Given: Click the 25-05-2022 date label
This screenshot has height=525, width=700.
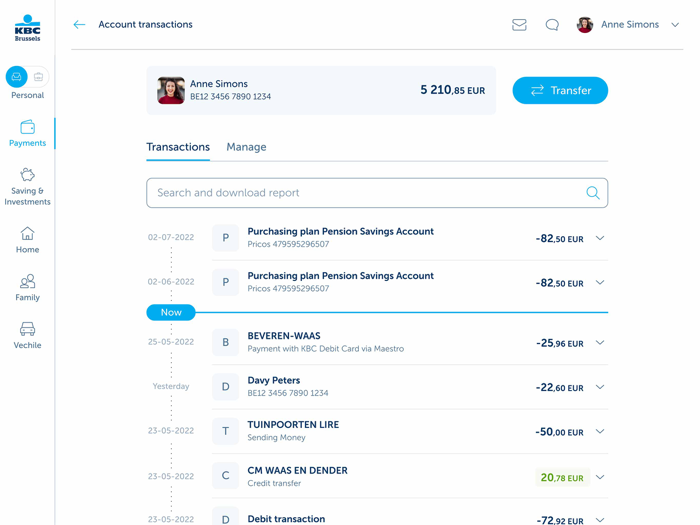Looking at the screenshot, I should 171,342.
